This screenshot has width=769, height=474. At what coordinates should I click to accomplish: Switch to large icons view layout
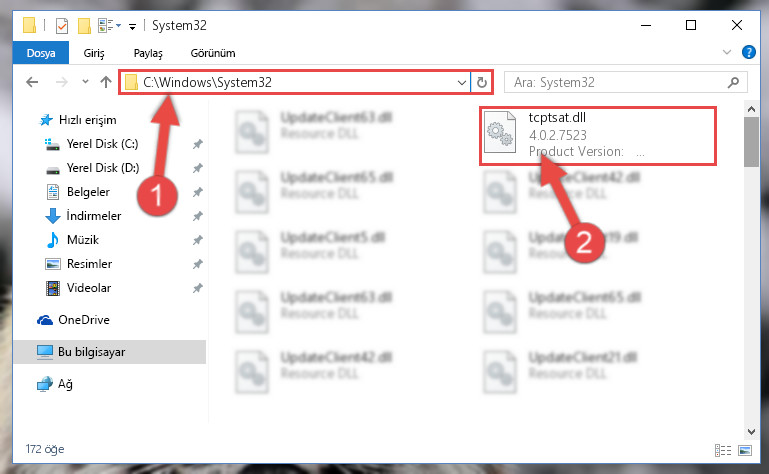click(745, 450)
